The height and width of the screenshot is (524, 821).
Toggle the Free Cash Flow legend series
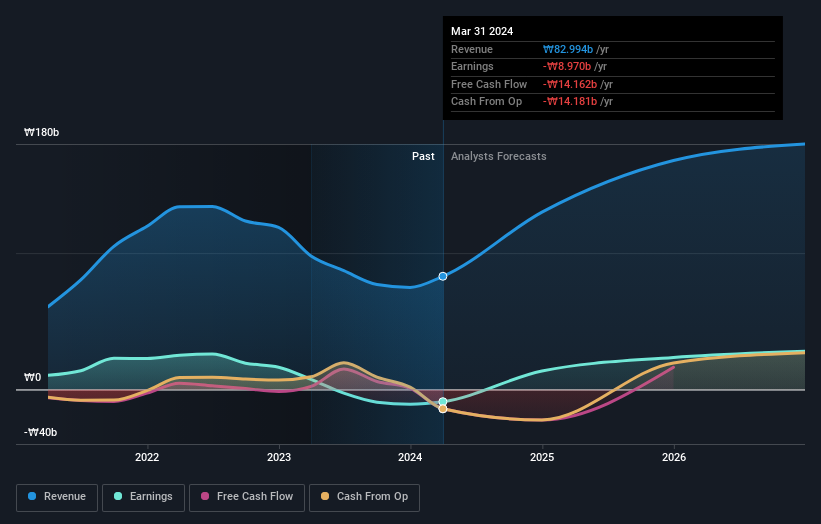pyautogui.click(x=247, y=497)
